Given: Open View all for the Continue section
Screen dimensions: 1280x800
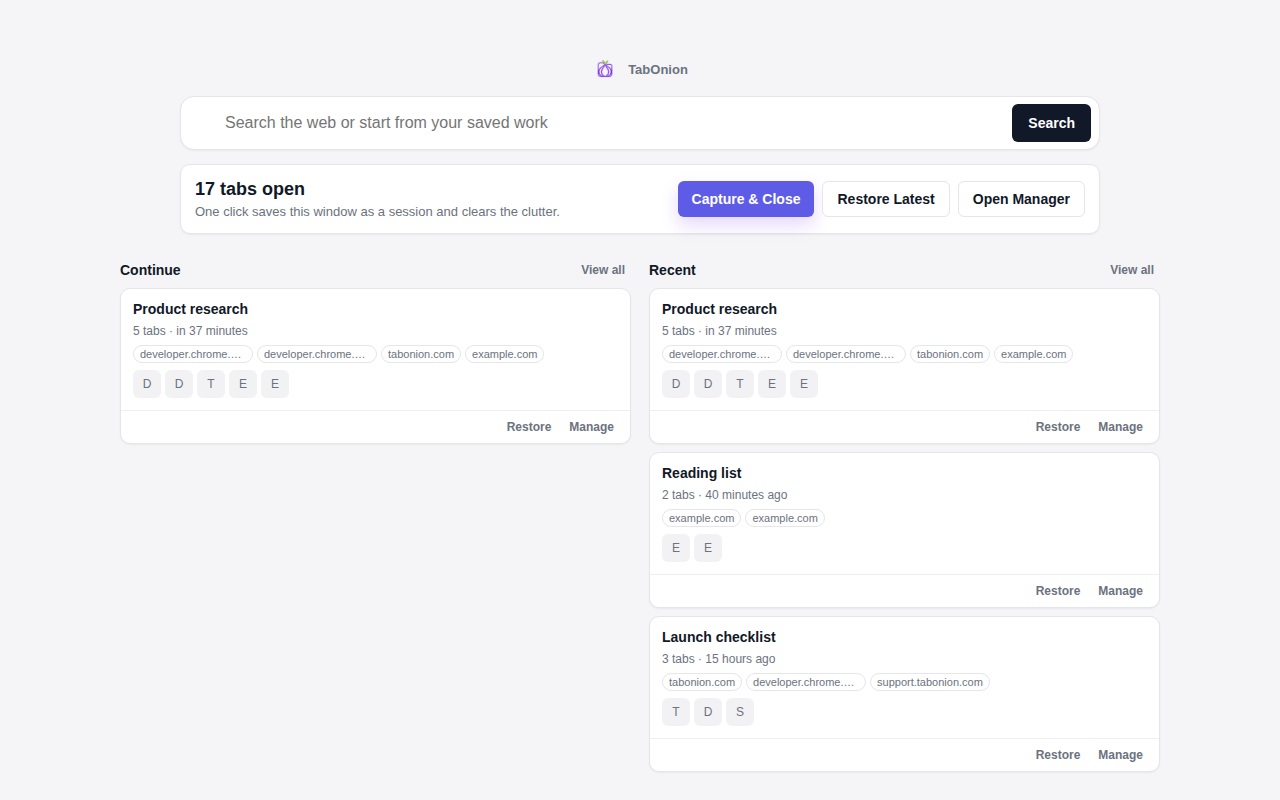Looking at the screenshot, I should (602, 270).
